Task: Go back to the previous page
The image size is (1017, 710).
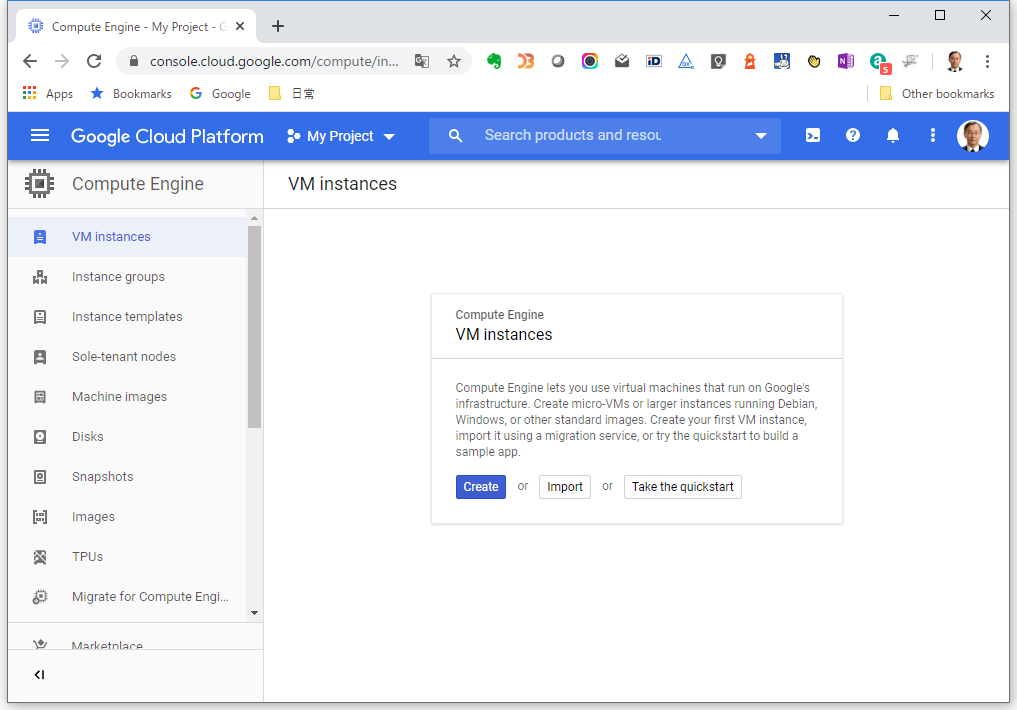Action: [30, 61]
